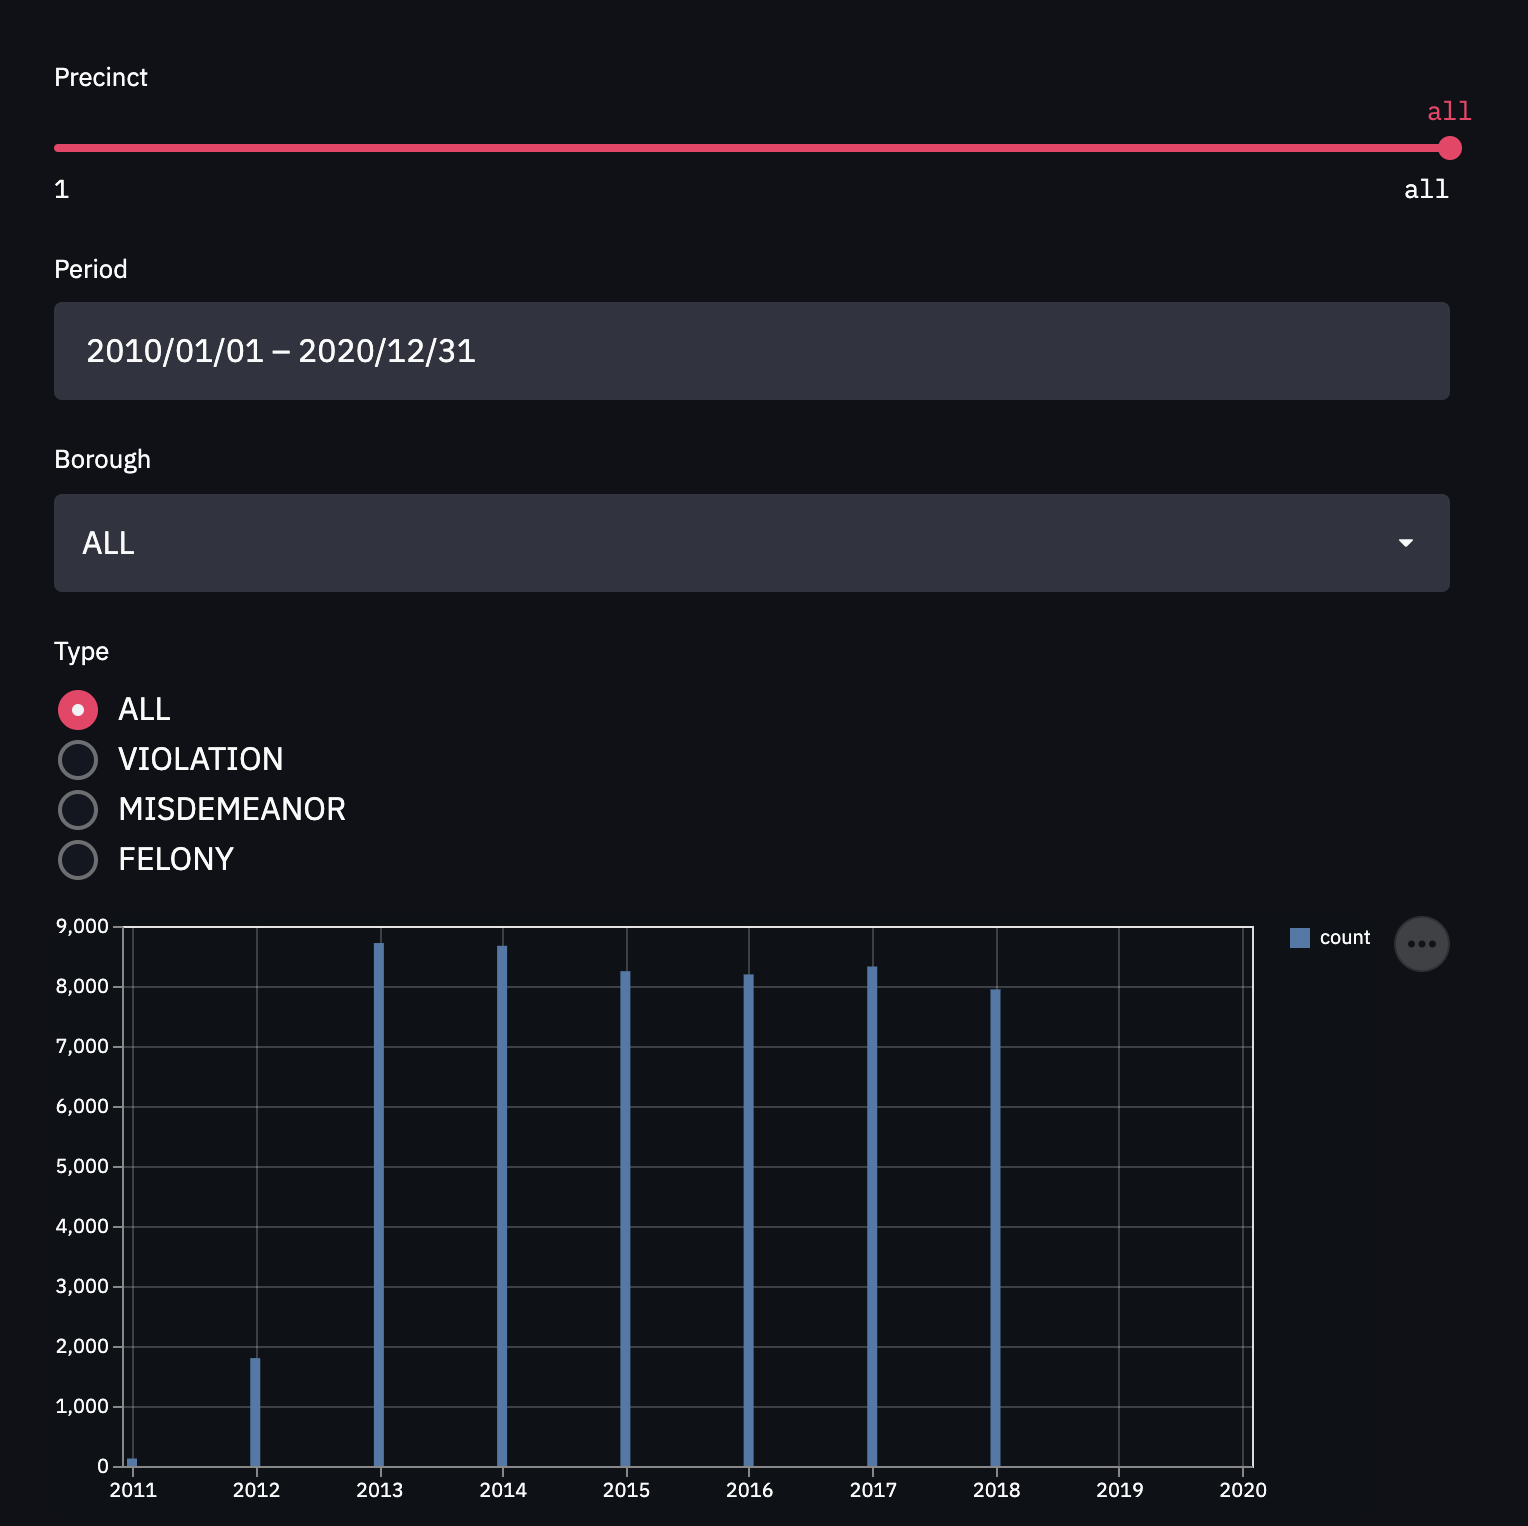
Task: Click the count legend color square
Action: [1299, 938]
